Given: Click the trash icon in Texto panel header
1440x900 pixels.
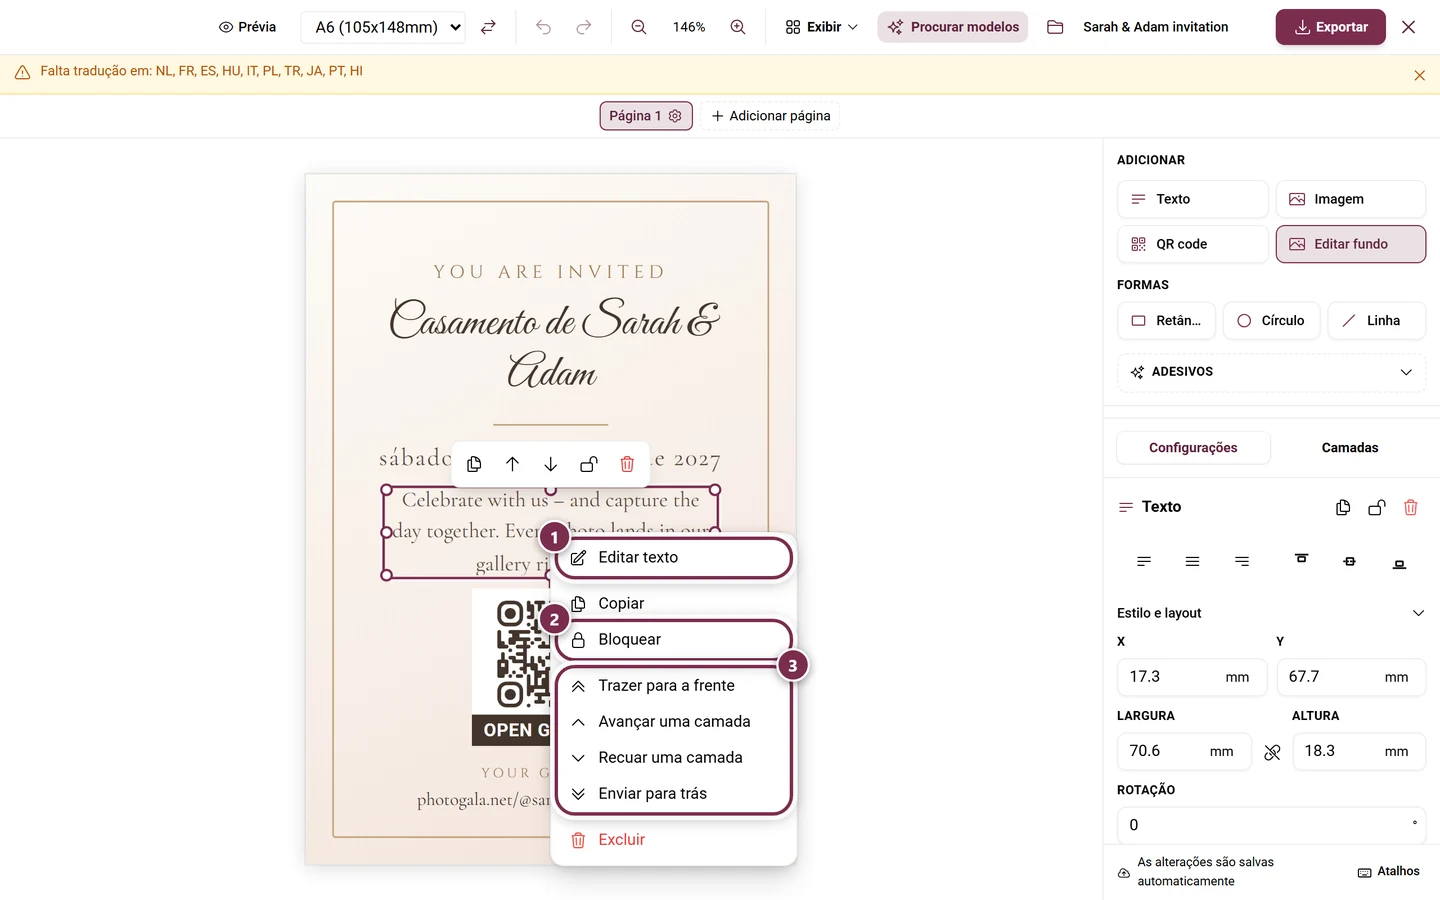Looking at the screenshot, I should (x=1411, y=507).
